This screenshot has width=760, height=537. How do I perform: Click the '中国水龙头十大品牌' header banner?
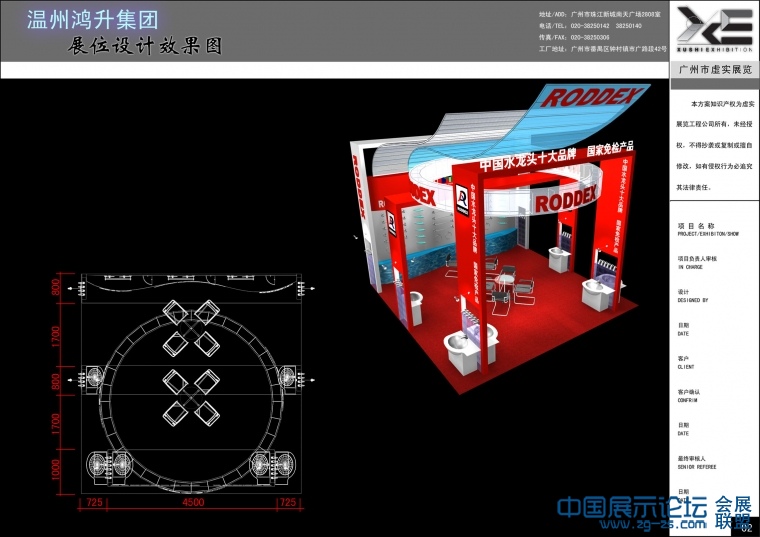point(528,159)
